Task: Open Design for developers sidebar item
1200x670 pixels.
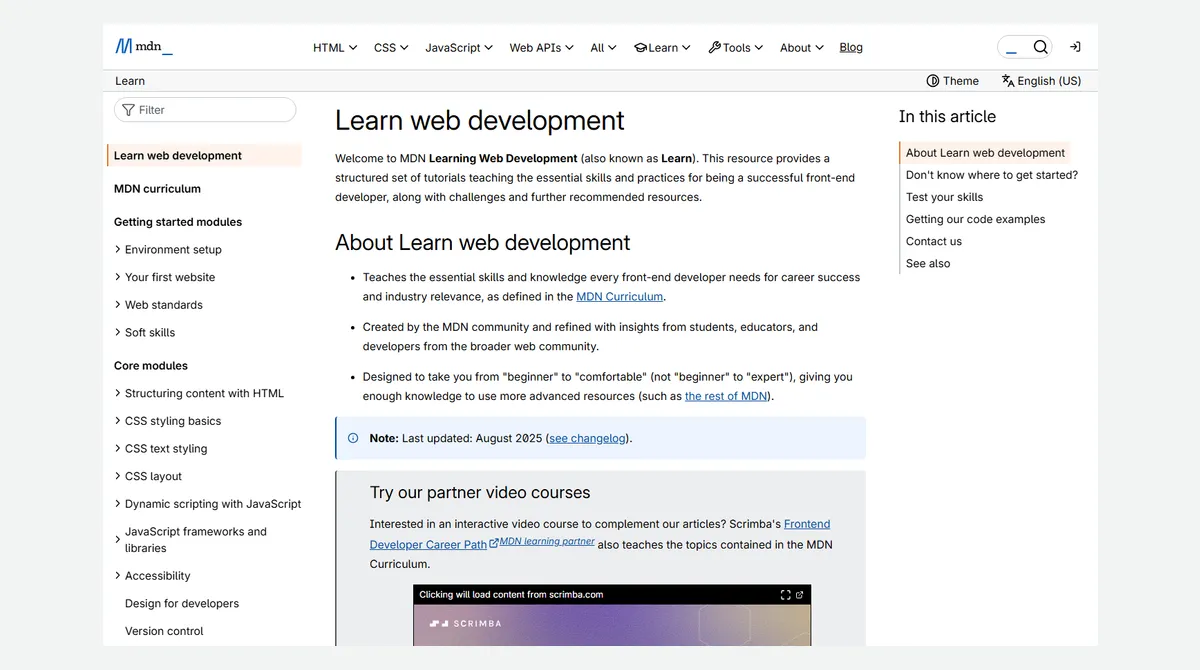Action: (x=182, y=603)
